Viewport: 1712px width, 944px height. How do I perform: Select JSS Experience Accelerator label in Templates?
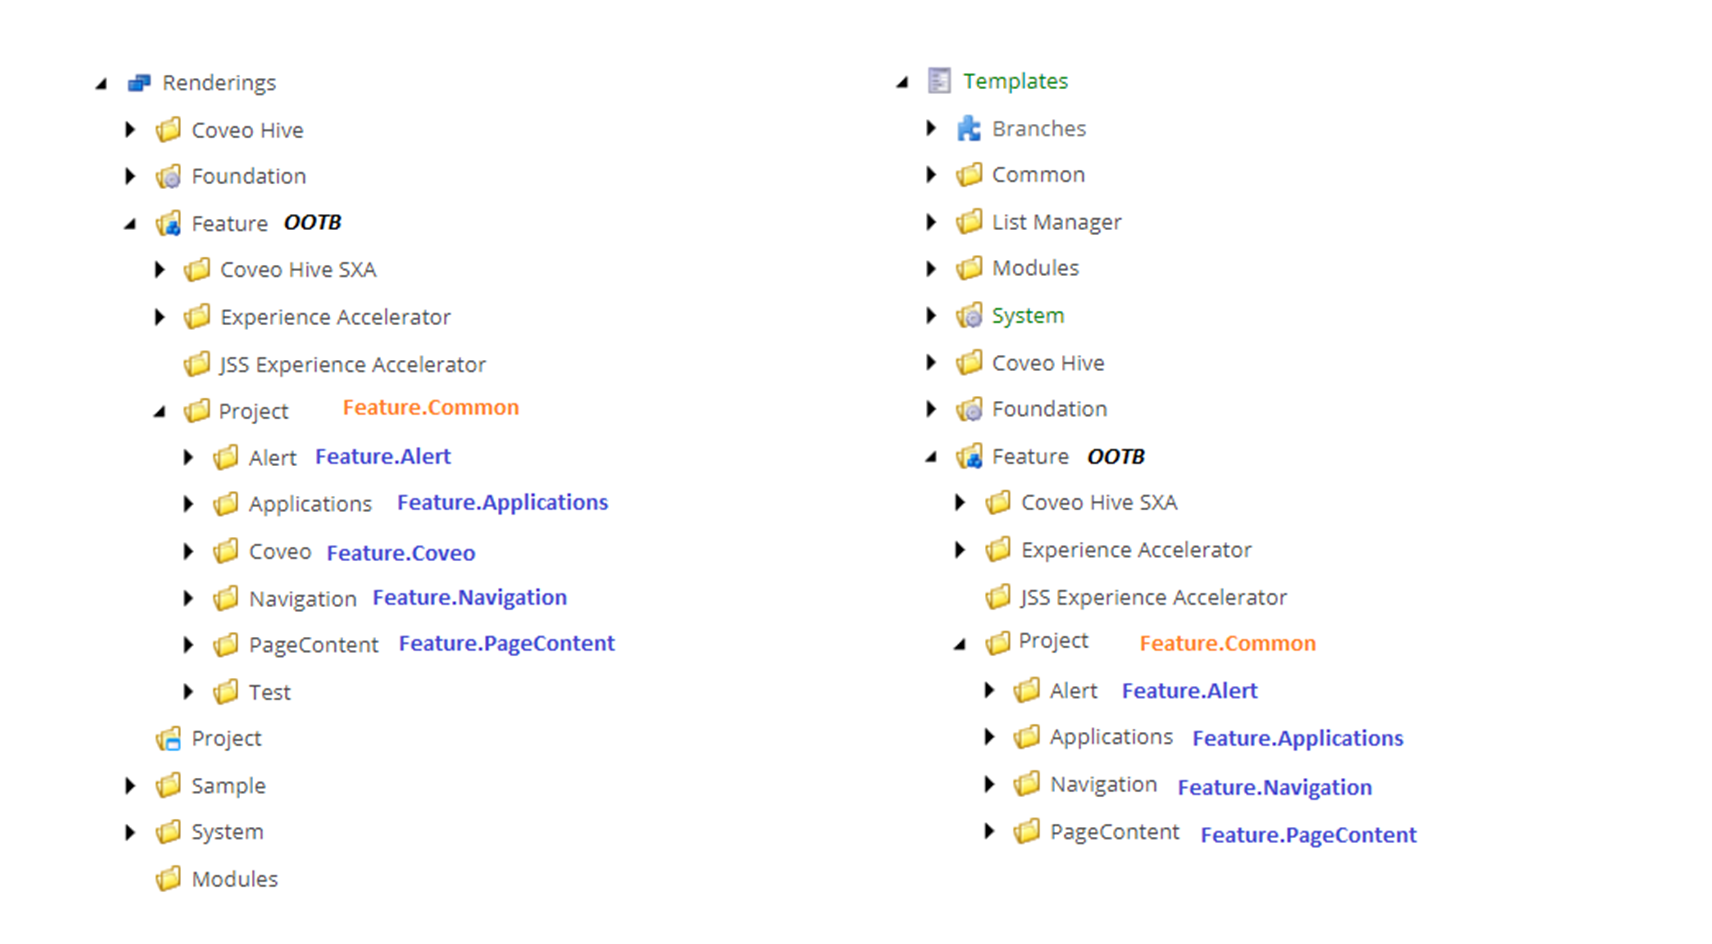click(x=1153, y=597)
